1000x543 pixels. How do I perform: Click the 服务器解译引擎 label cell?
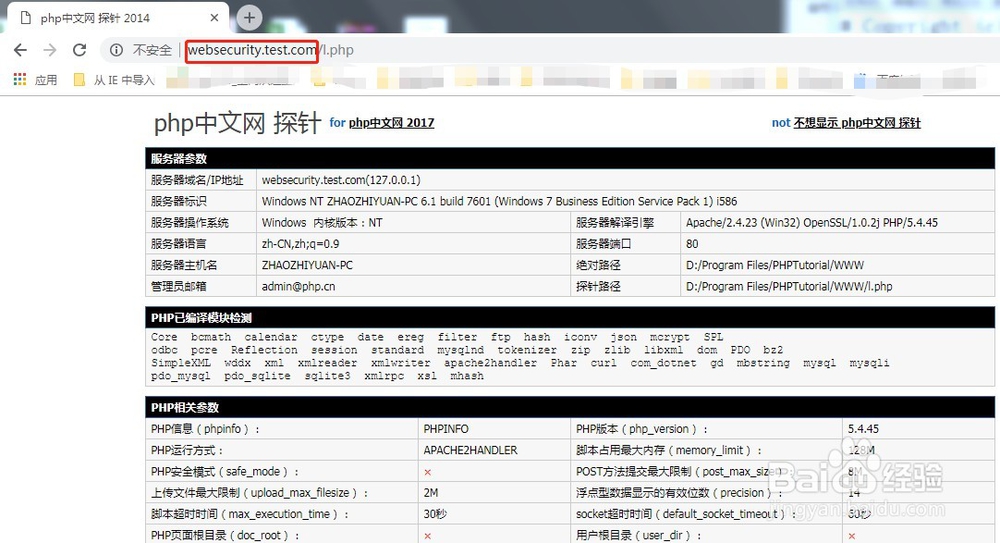625,223
